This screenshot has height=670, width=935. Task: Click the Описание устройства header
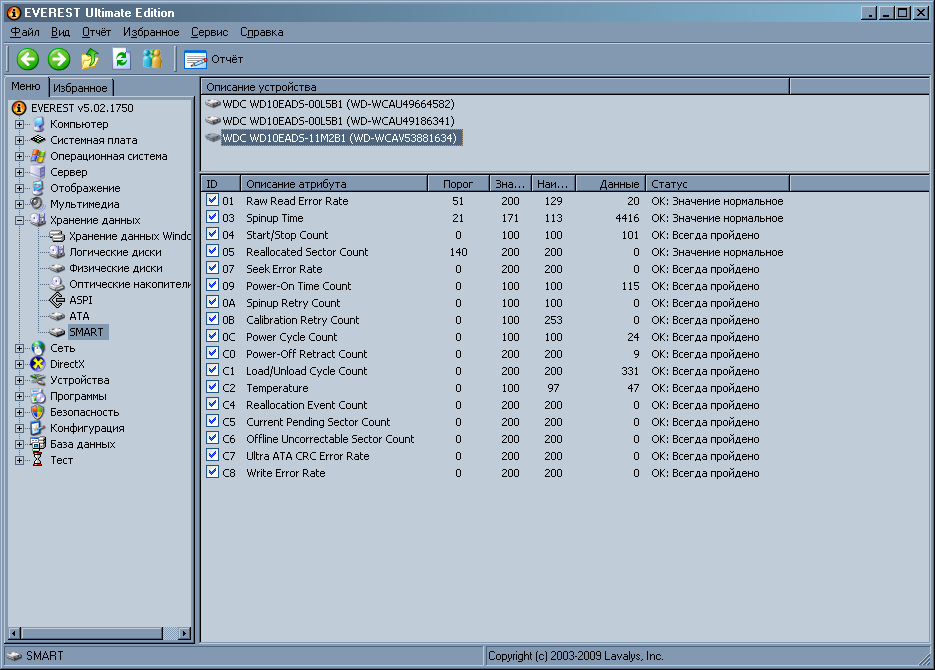(495, 87)
